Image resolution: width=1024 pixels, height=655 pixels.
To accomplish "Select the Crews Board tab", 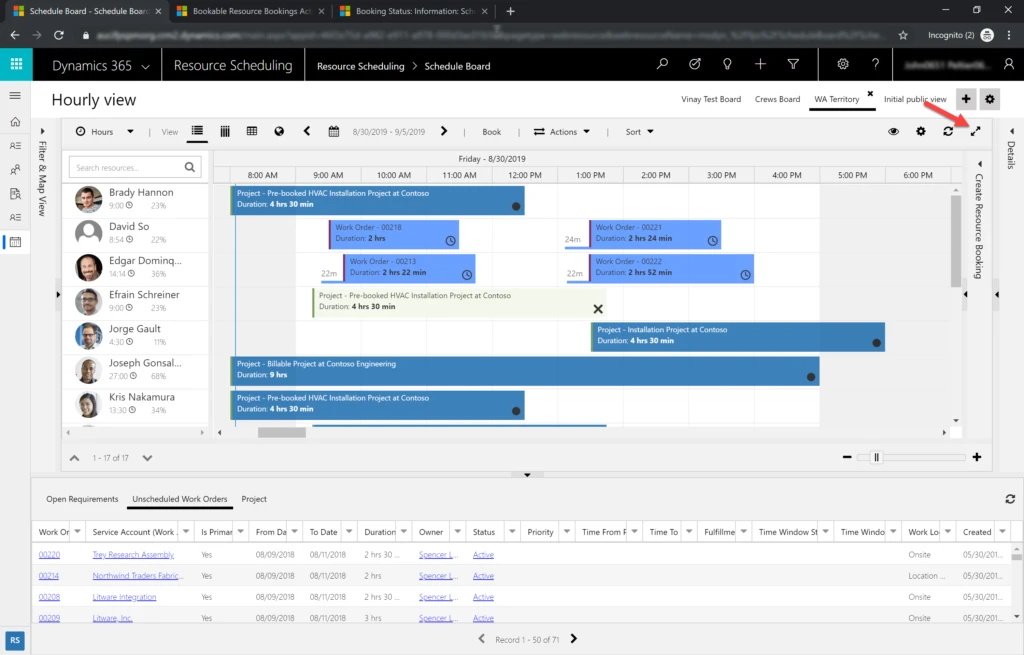I will coord(777,99).
